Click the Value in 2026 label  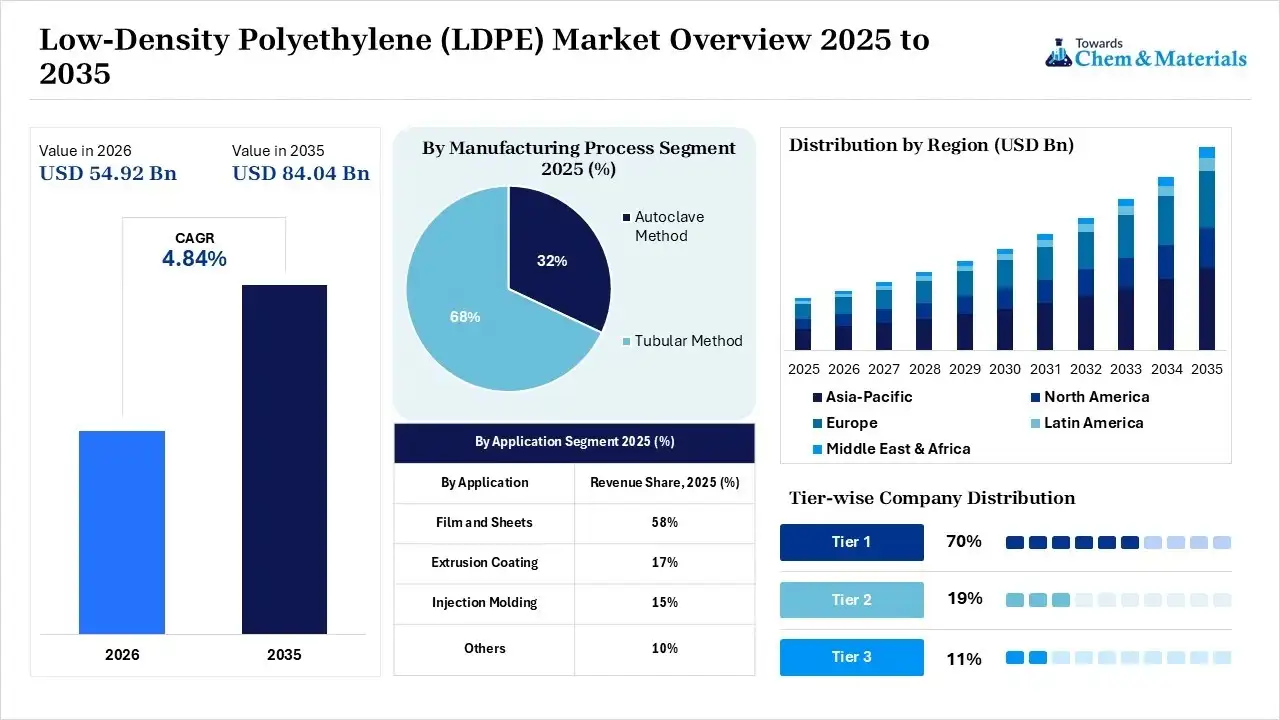click(x=85, y=151)
